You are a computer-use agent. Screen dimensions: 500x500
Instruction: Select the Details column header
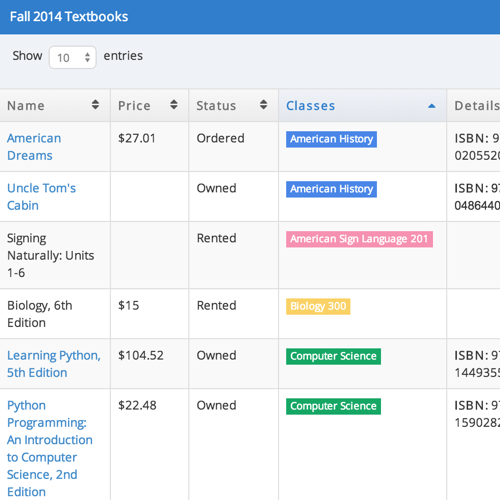pos(473,106)
